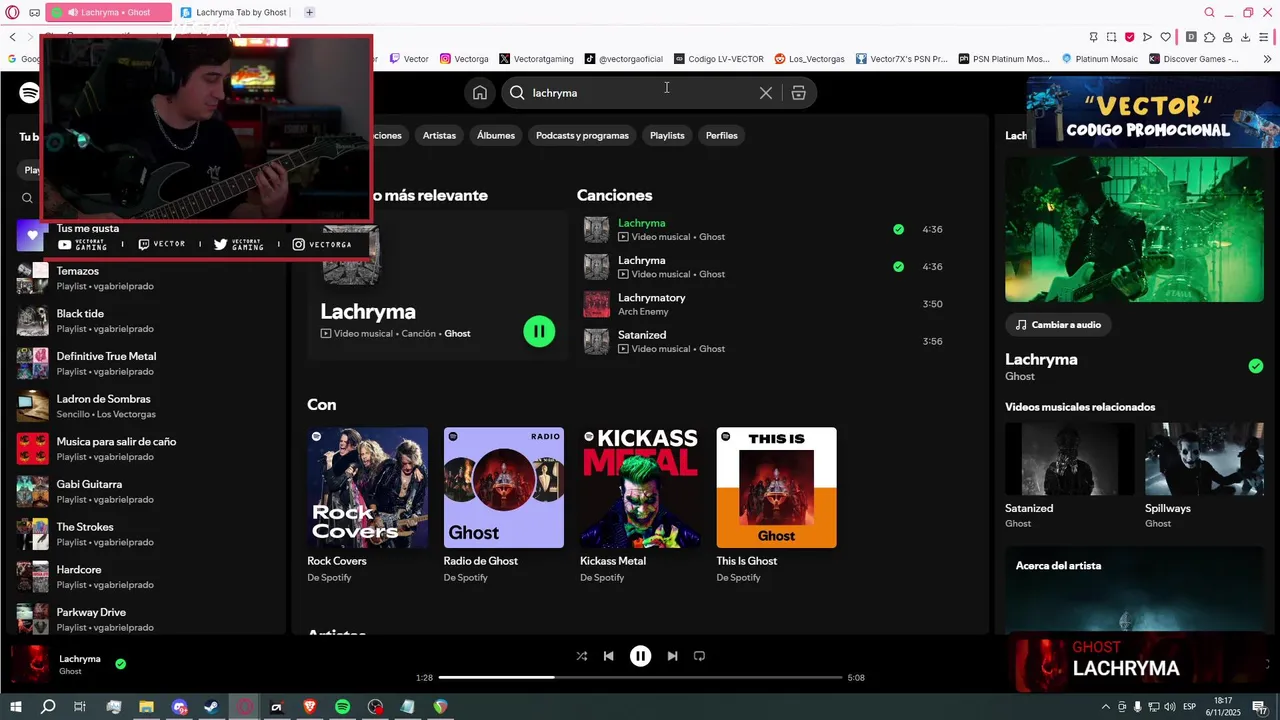The width and height of the screenshot is (1280, 720).
Task: Seek within the song progress bar
Action: pos(640,678)
